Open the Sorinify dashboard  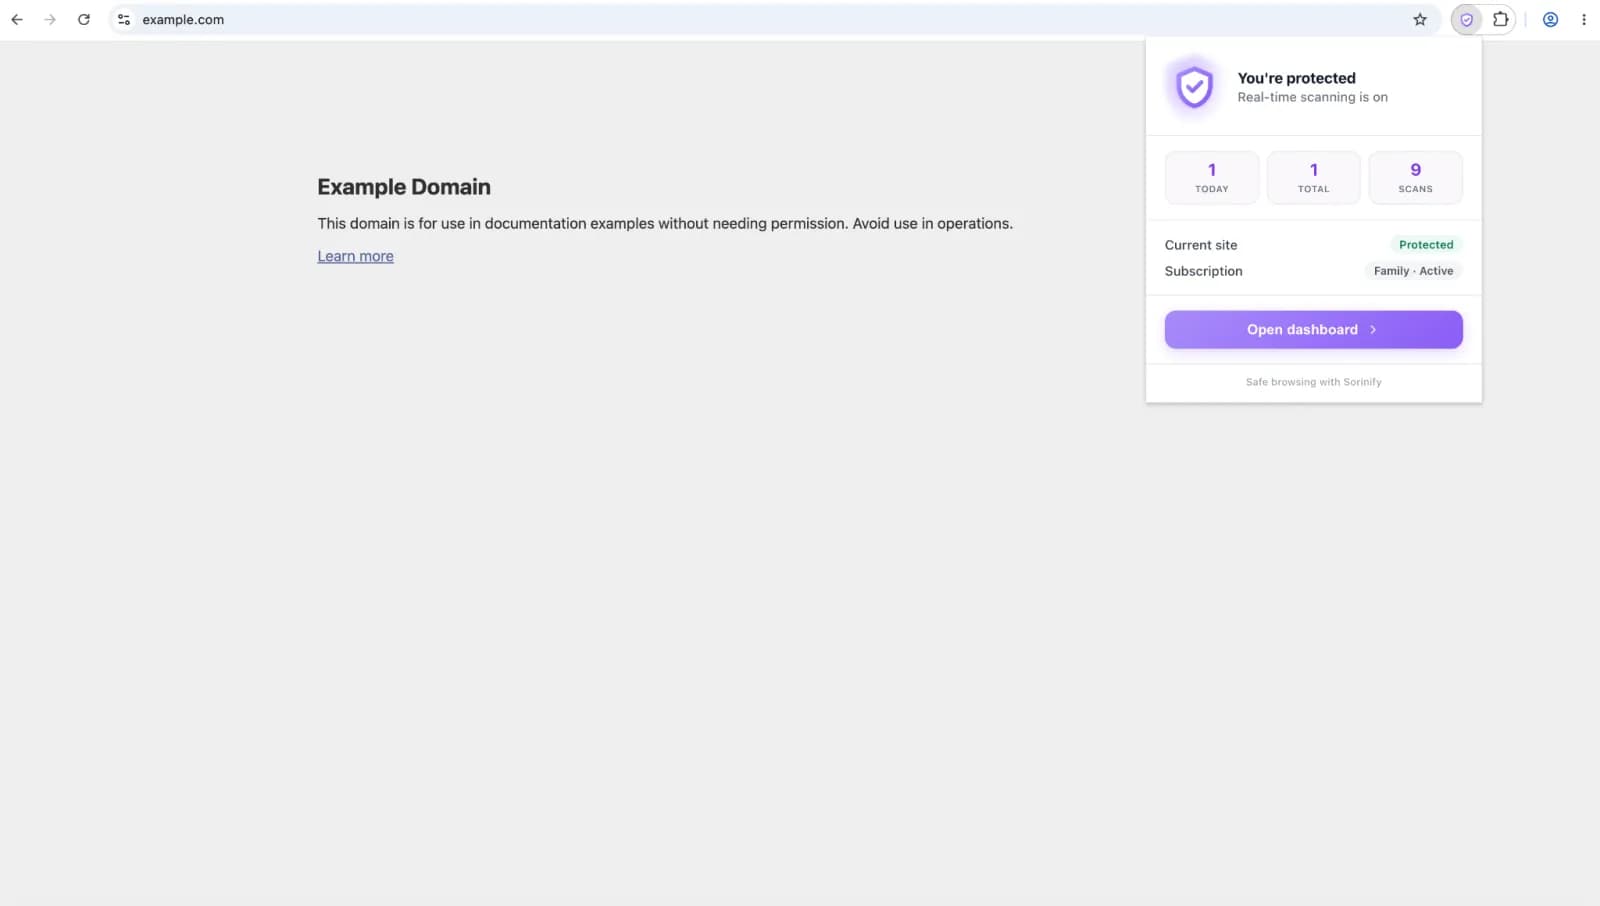[x=1313, y=329]
